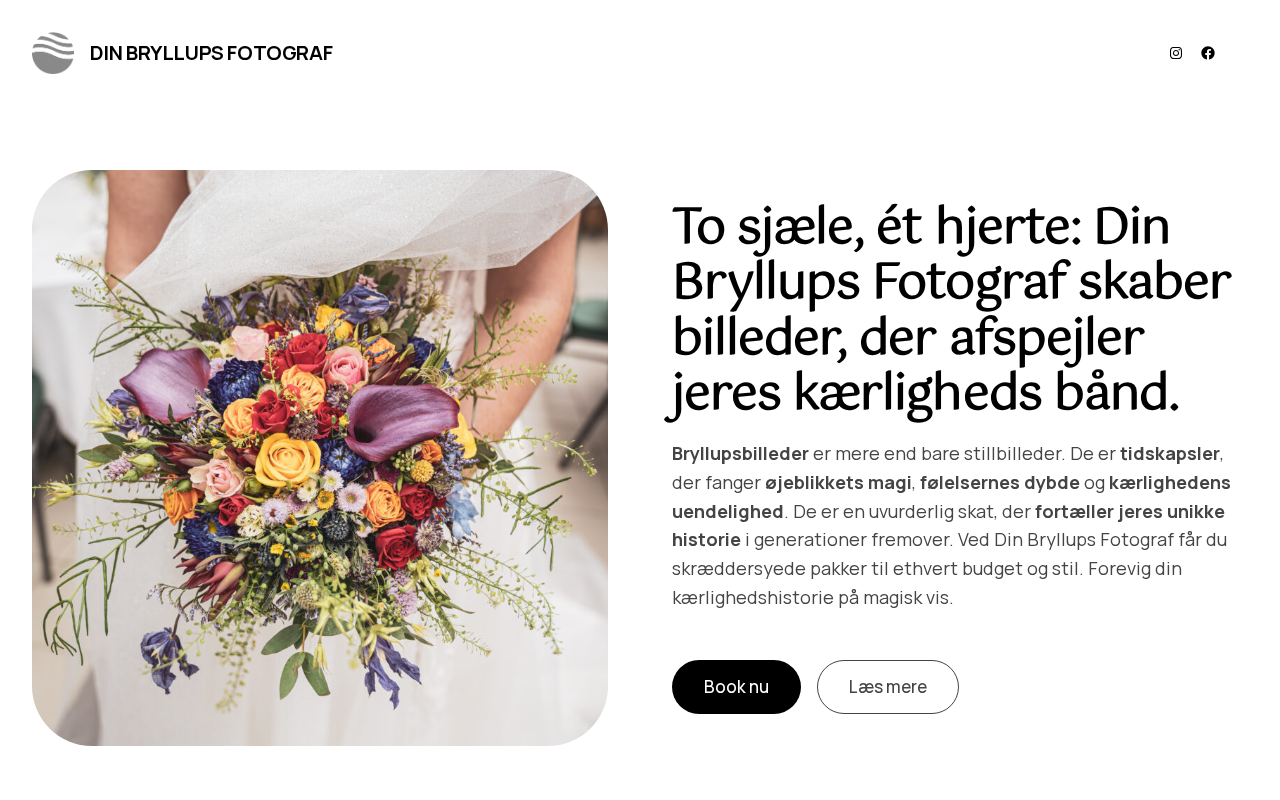This screenshot has height=800, width=1280.
Task: Click the bold word Bryllupsbilleder
Action: point(740,453)
